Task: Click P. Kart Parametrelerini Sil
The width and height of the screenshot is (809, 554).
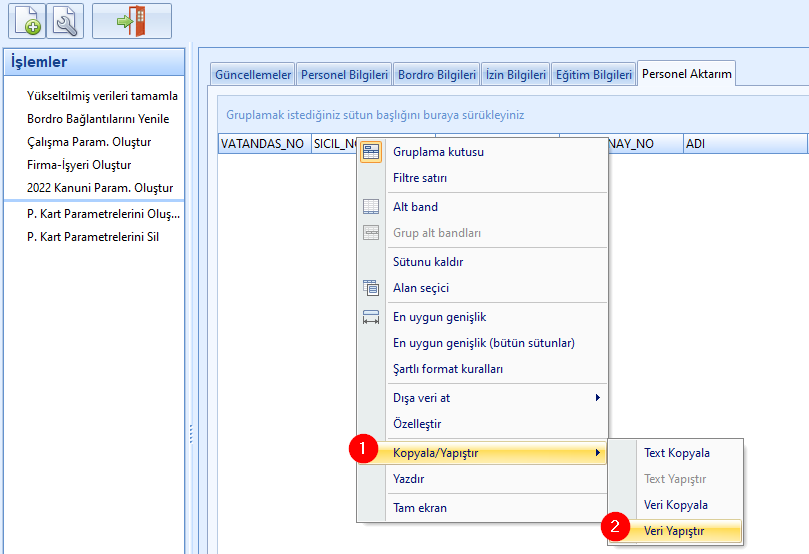Action: (93, 237)
